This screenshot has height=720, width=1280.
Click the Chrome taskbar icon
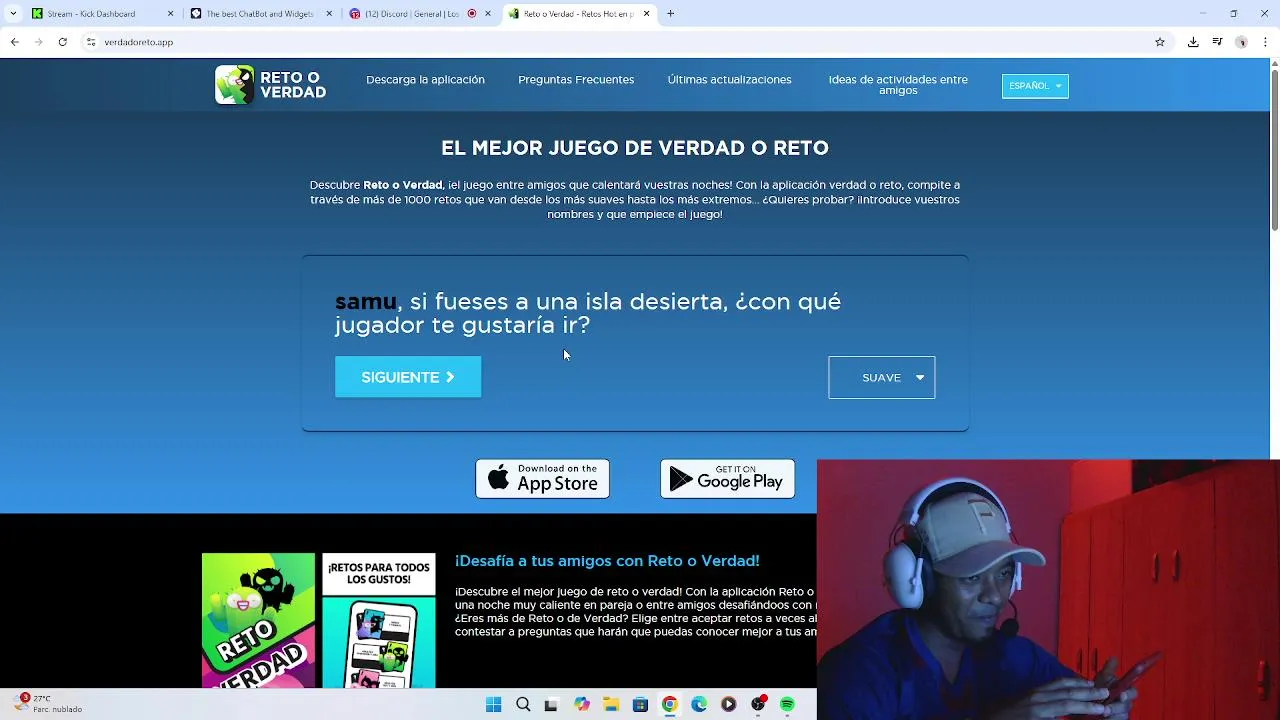[x=670, y=705]
